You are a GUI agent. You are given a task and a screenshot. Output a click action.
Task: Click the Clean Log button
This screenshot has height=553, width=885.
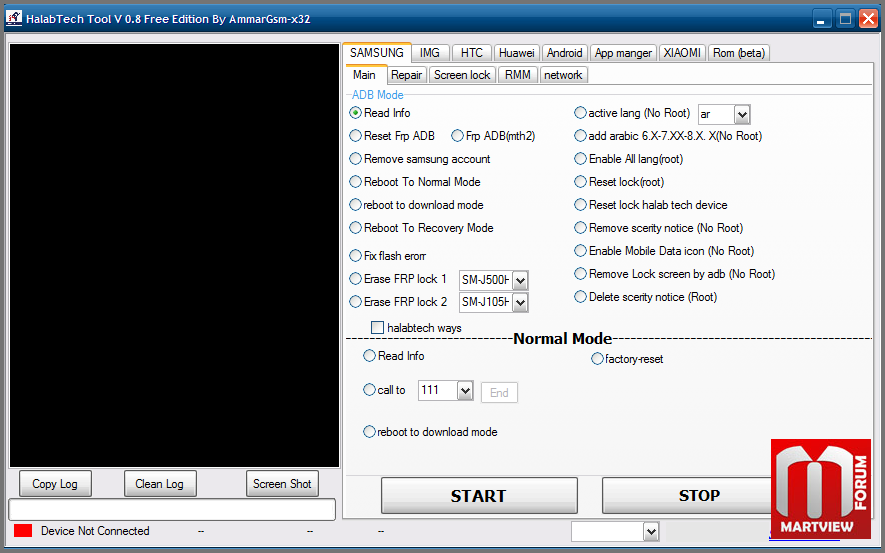click(160, 484)
